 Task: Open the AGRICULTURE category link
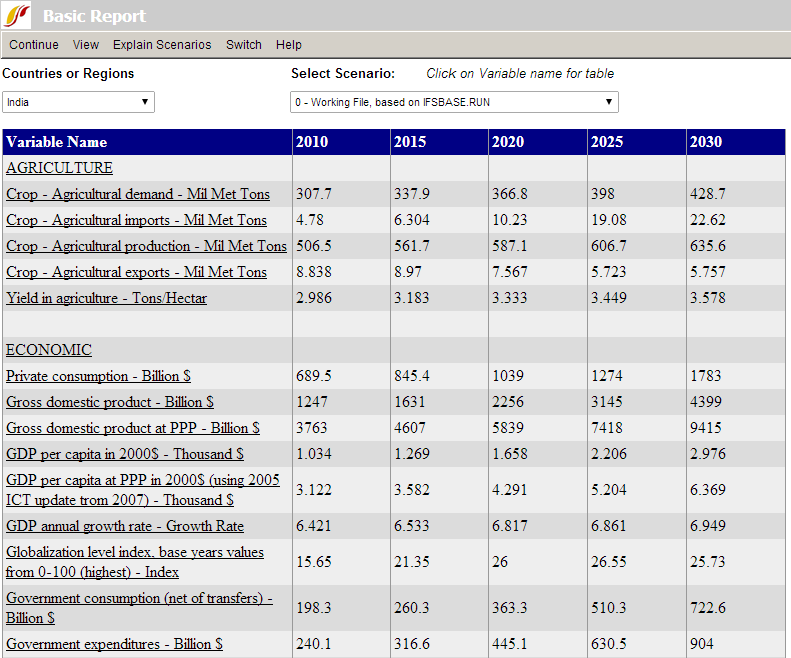coord(59,168)
